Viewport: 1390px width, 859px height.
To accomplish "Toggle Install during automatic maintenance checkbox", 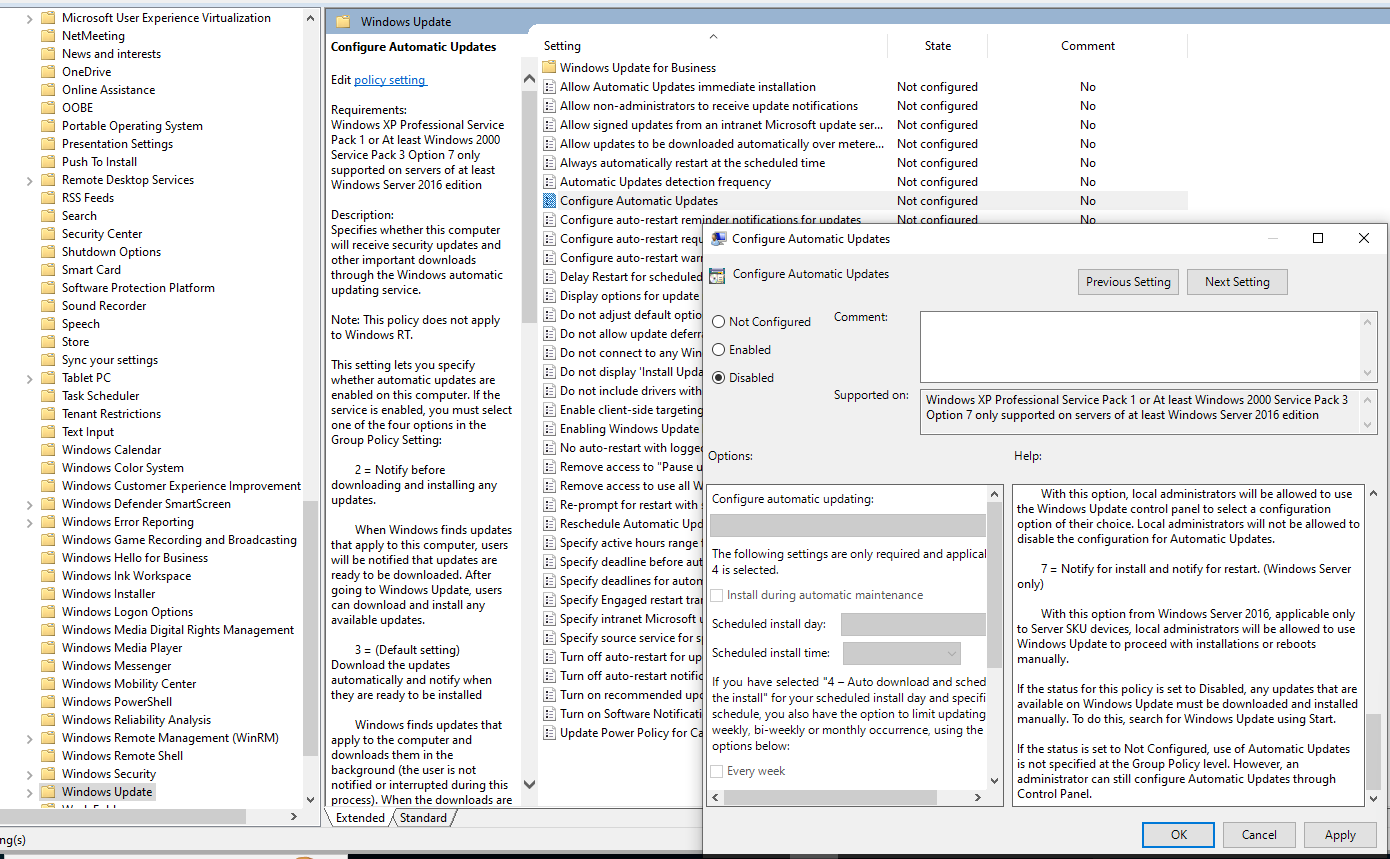I will pos(716,596).
